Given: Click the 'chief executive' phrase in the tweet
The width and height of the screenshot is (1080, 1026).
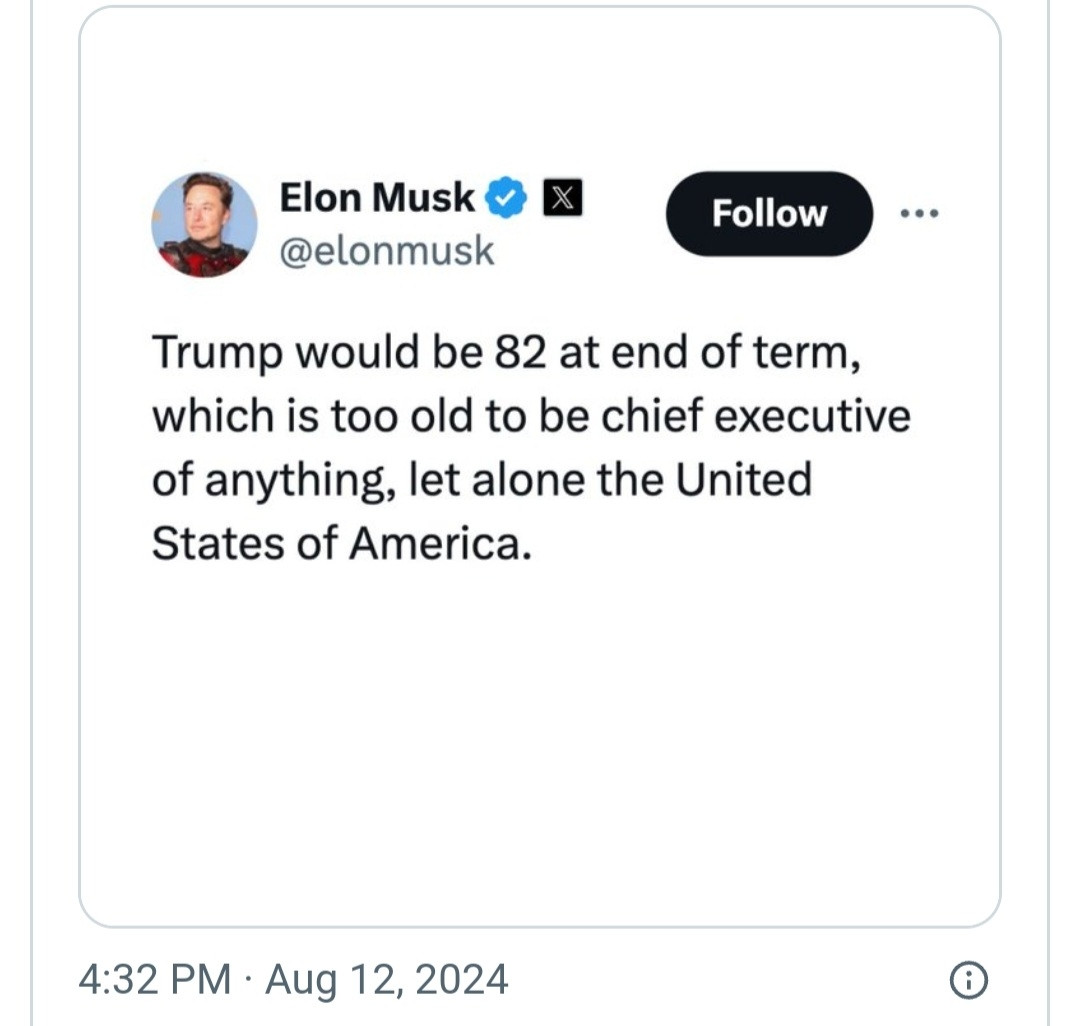Looking at the screenshot, I should [x=756, y=416].
